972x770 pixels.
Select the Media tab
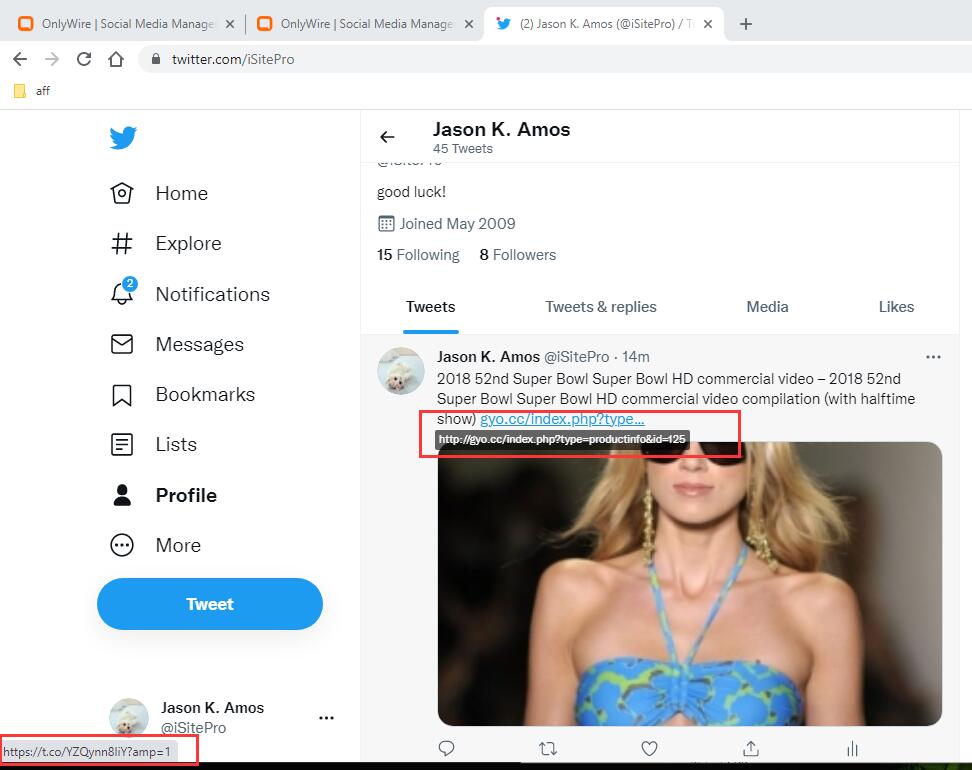tap(767, 307)
